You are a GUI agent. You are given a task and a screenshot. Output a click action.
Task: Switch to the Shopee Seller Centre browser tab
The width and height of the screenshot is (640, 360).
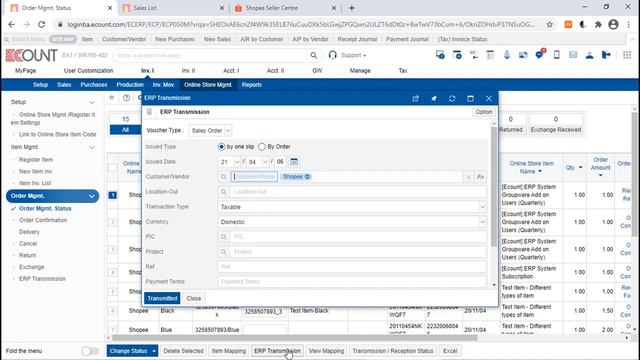[285, 8]
